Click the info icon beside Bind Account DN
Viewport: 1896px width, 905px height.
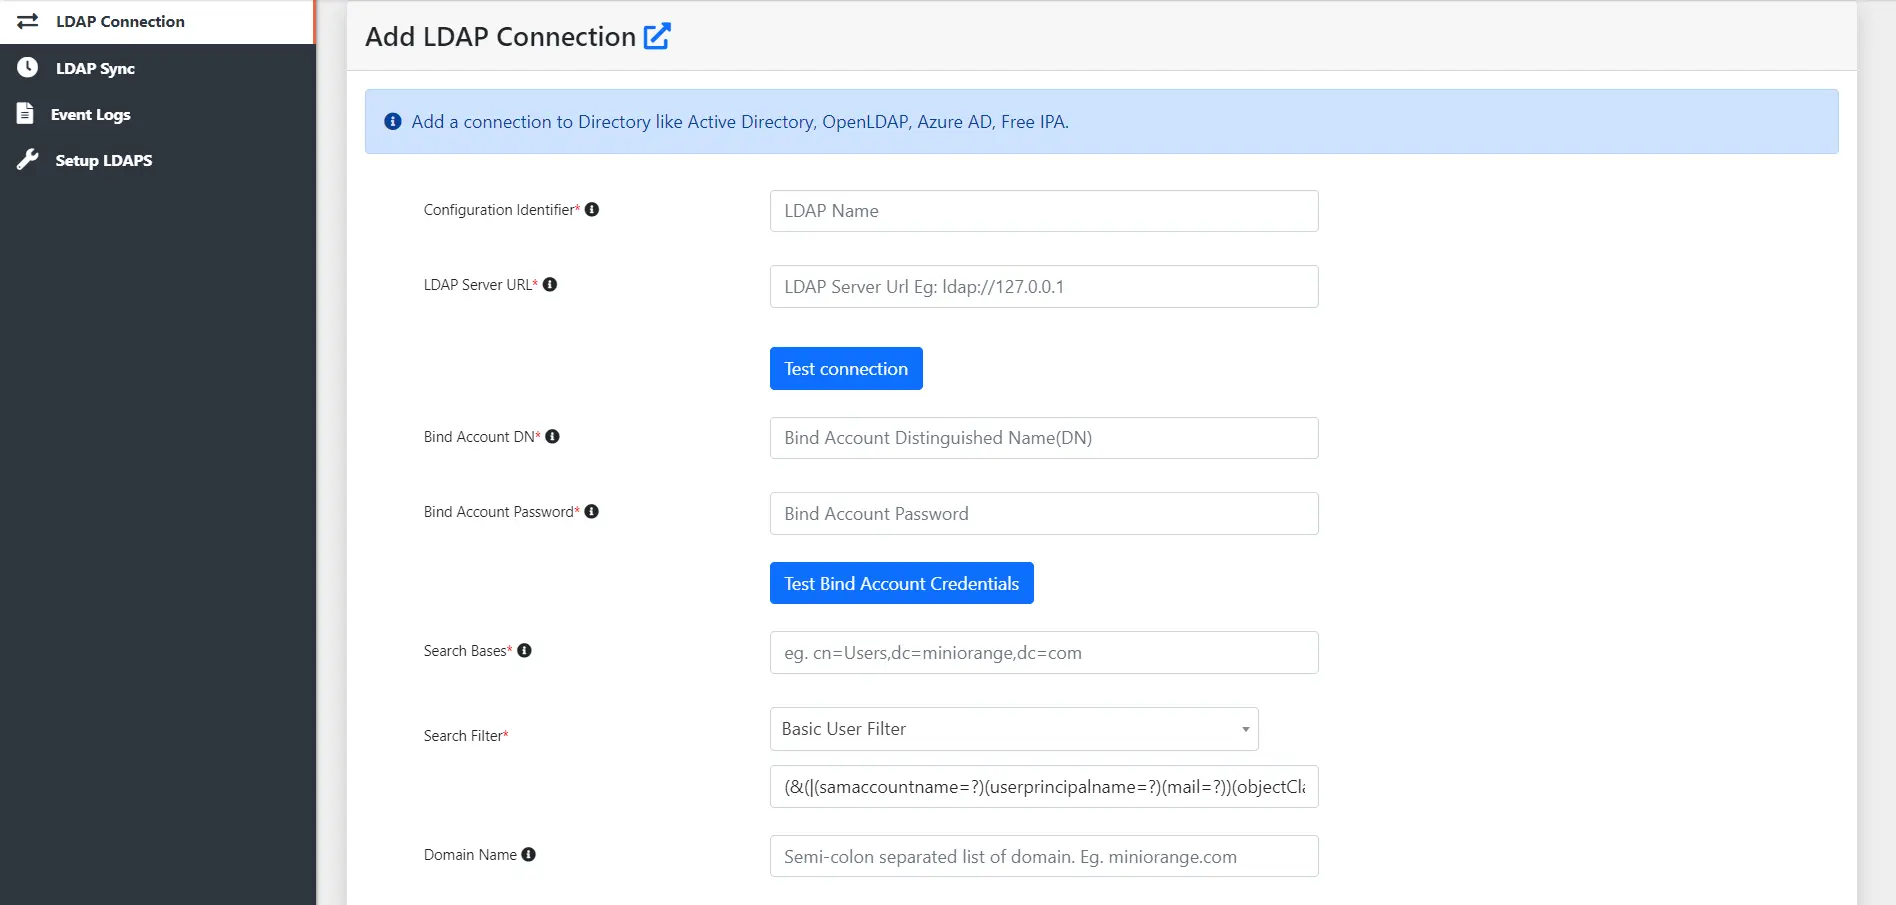coord(555,436)
